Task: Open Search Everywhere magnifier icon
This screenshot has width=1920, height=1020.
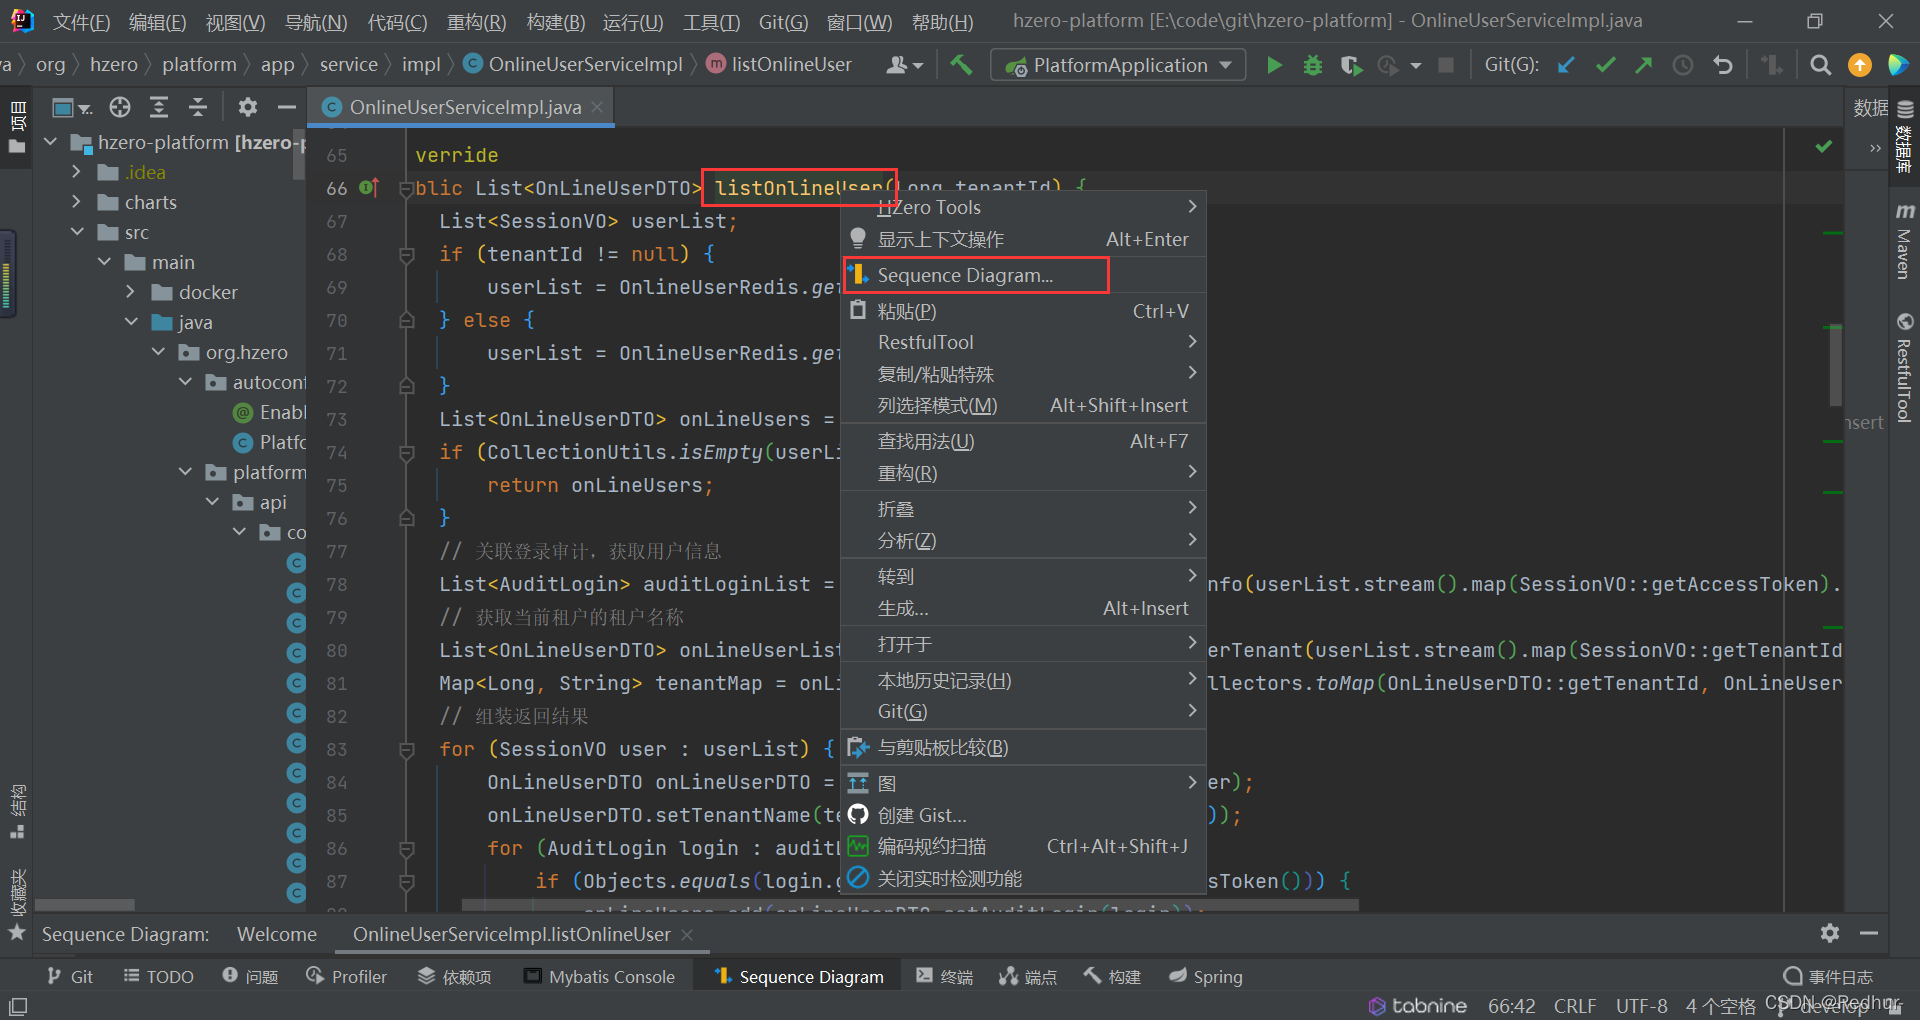Action: click(x=1821, y=65)
